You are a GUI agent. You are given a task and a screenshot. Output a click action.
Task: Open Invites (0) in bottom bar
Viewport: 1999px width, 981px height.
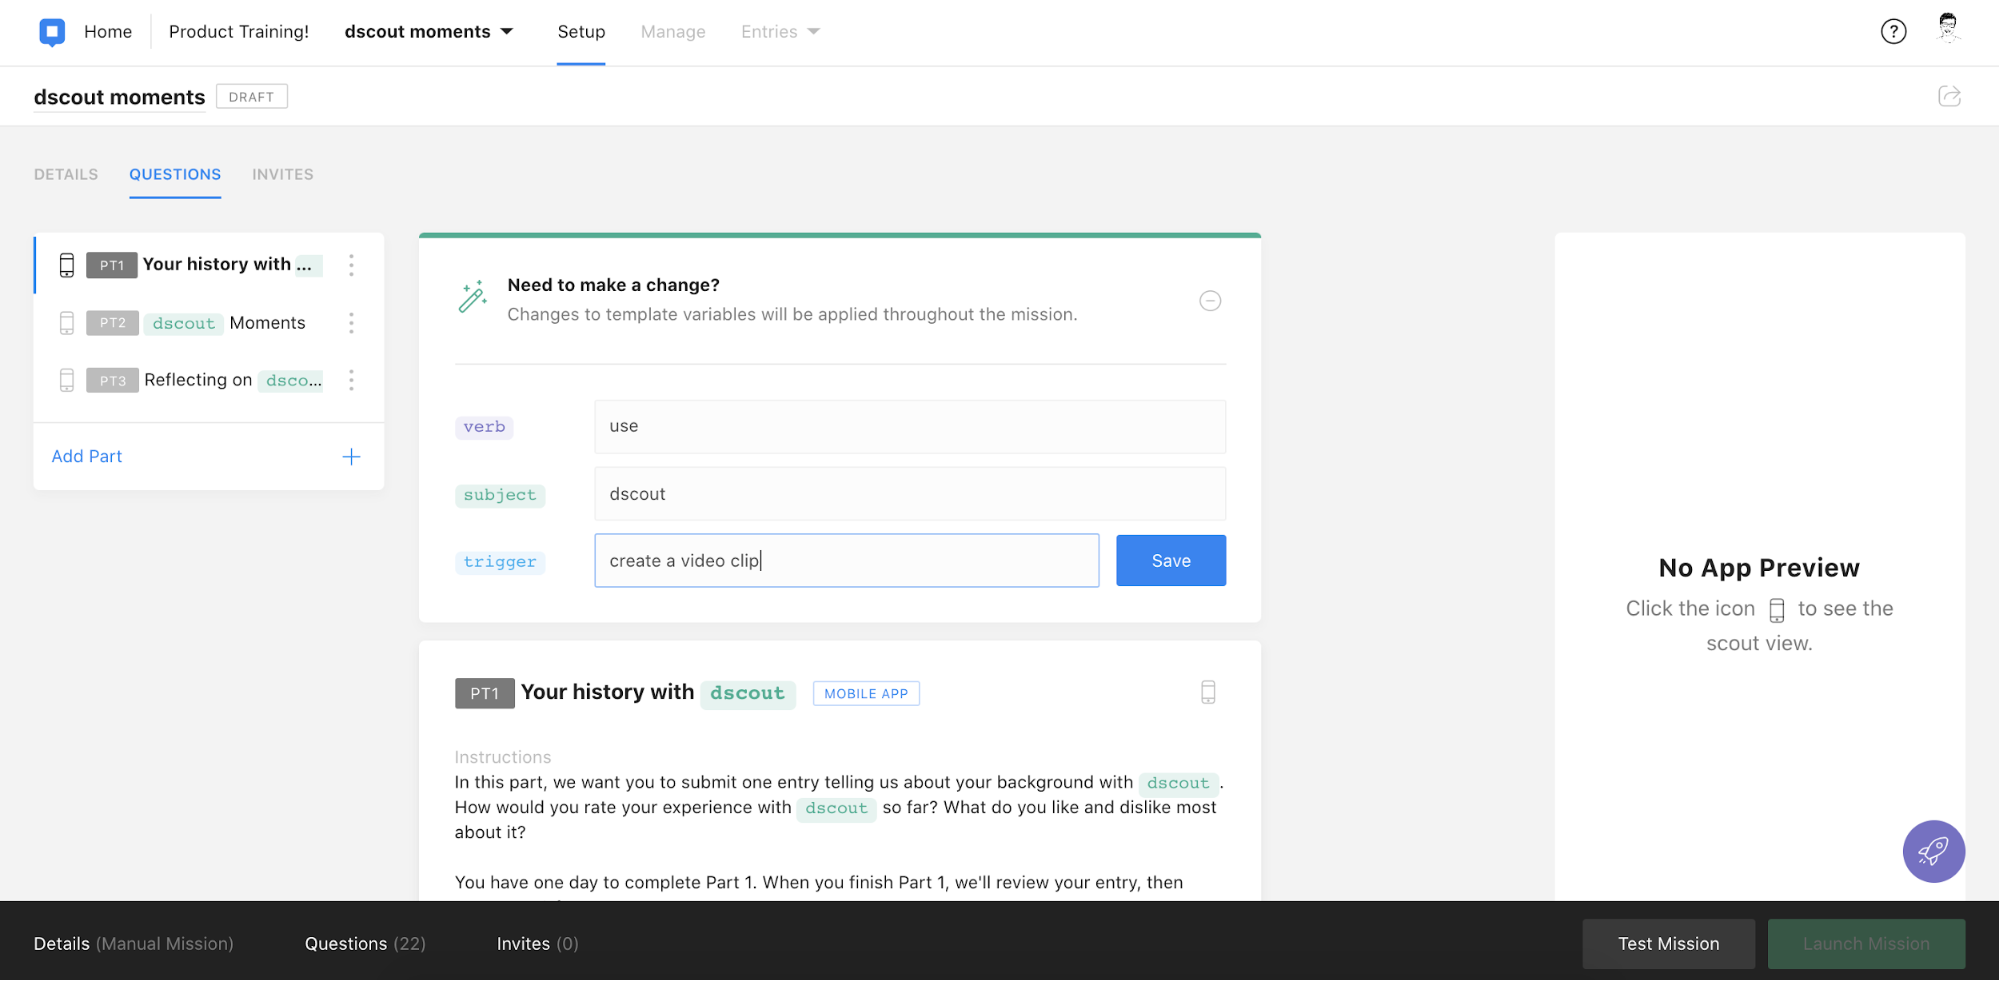(538, 943)
